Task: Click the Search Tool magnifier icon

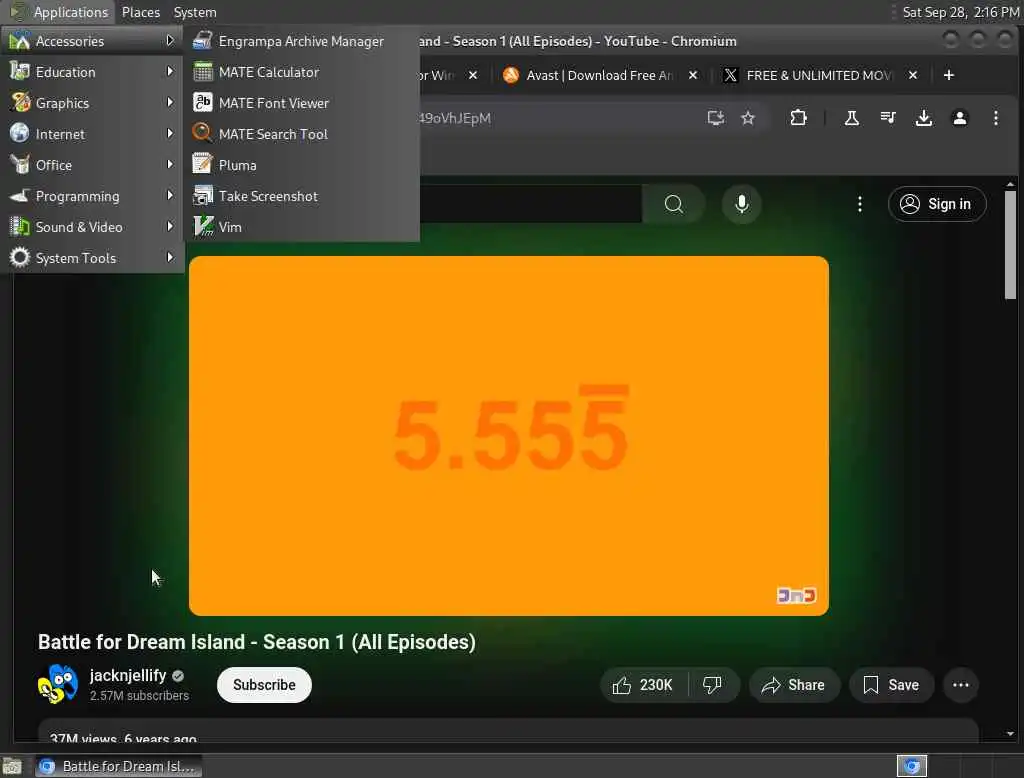Action: pyautogui.click(x=202, y=133)
